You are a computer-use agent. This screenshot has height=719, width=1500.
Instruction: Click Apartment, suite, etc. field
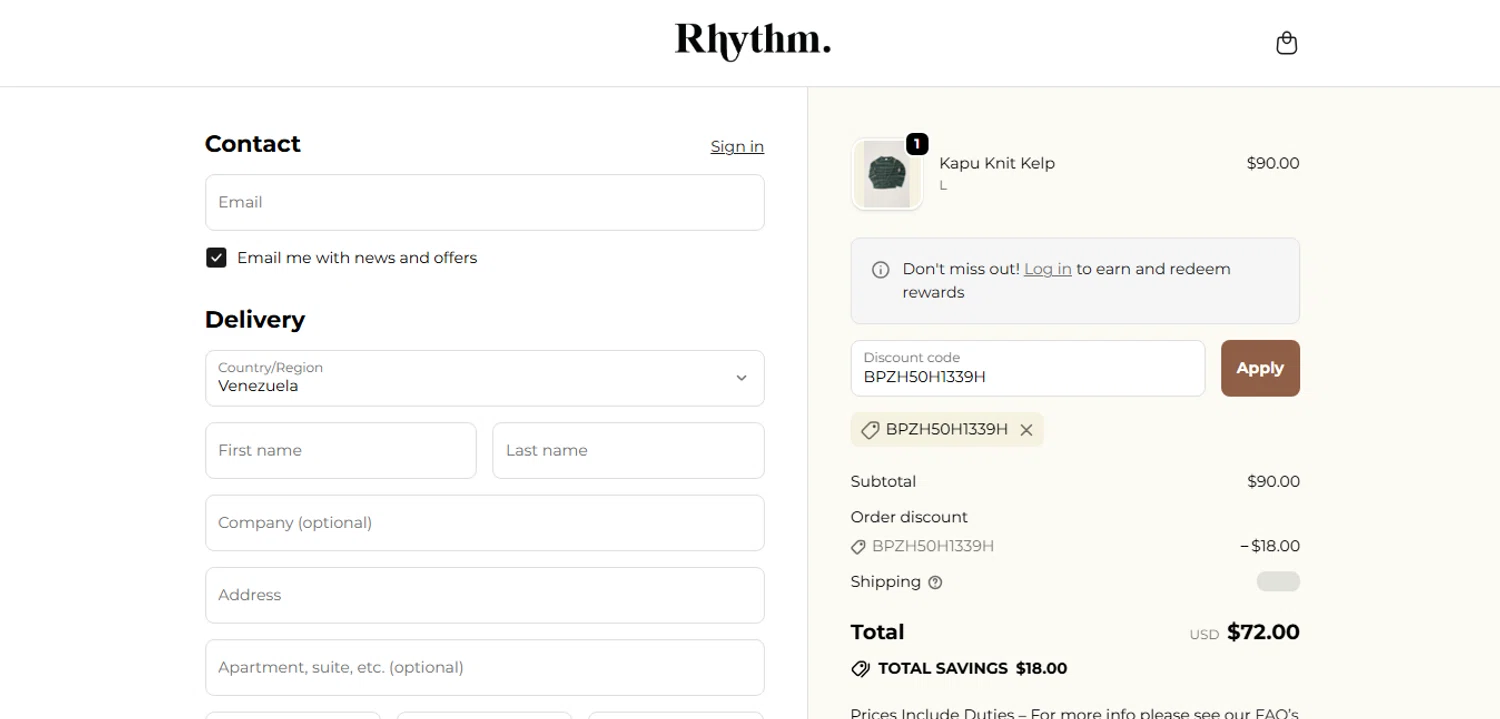pos(485,667)
